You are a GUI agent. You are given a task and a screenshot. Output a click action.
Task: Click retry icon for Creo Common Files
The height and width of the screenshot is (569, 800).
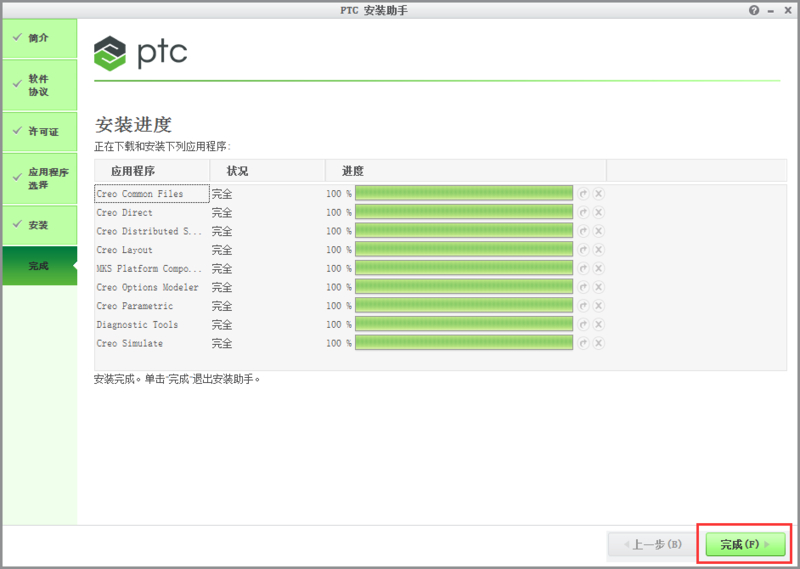[x=583, y=194]
